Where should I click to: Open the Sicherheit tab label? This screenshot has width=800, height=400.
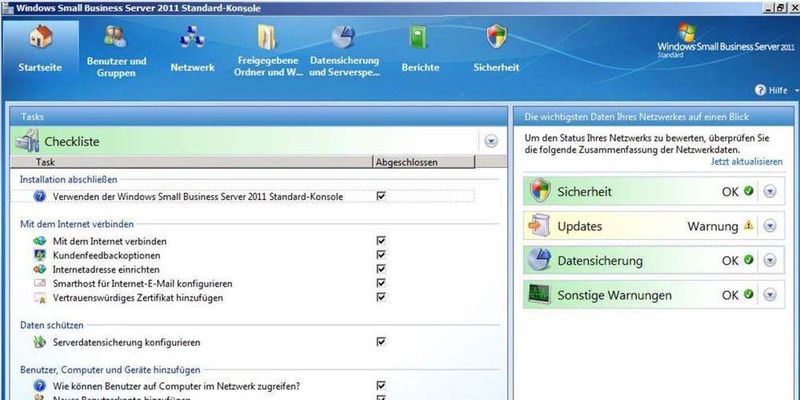click(x=496, y=67)
